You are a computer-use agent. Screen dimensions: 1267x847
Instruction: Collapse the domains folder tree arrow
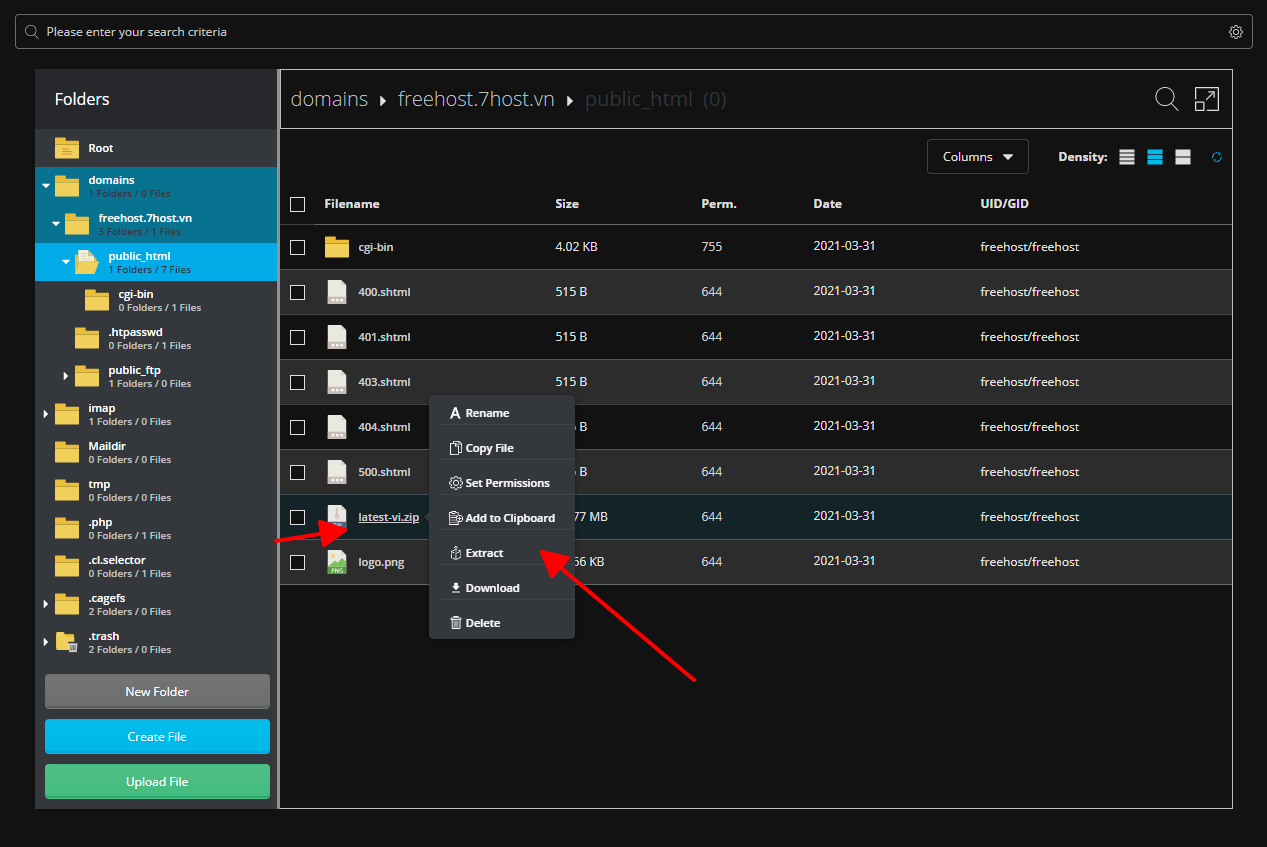click(x=45, y=186)
